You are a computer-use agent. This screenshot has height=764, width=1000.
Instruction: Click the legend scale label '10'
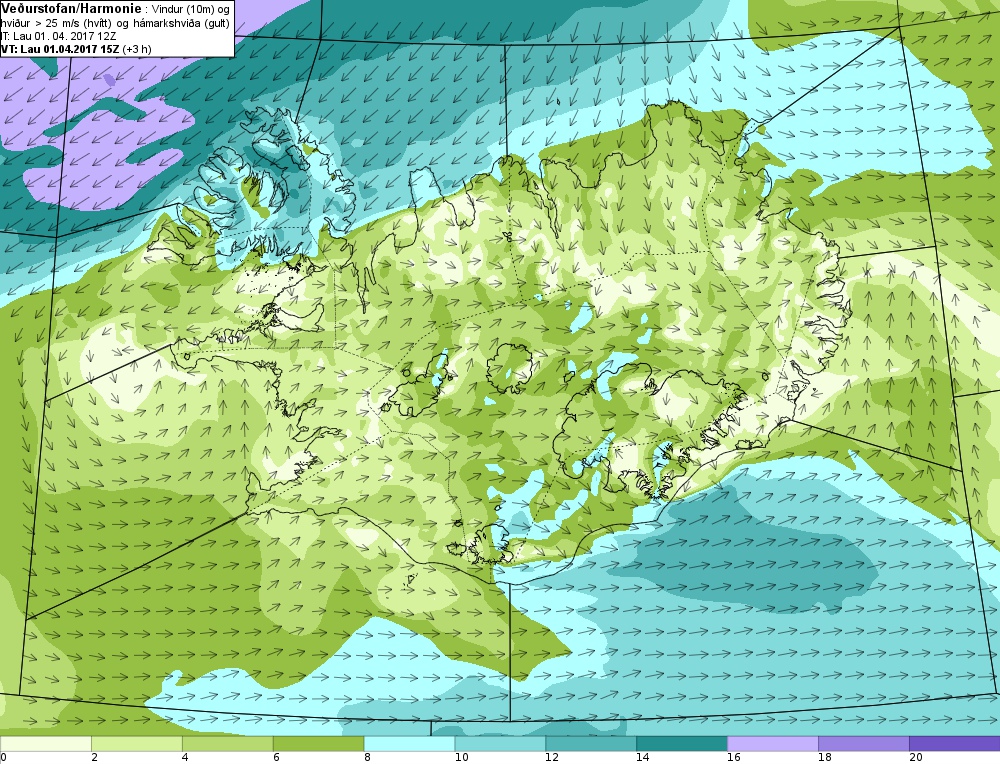(x=462, y=757)
